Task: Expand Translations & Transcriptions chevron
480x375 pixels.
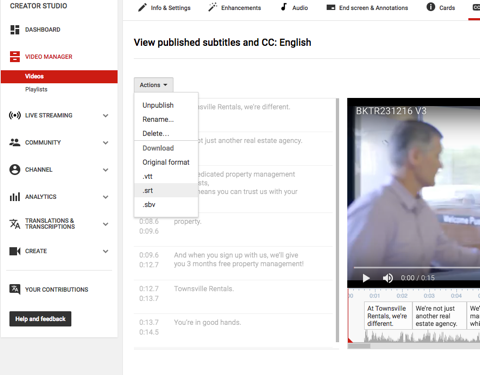Action: click(x=106, y=224)
